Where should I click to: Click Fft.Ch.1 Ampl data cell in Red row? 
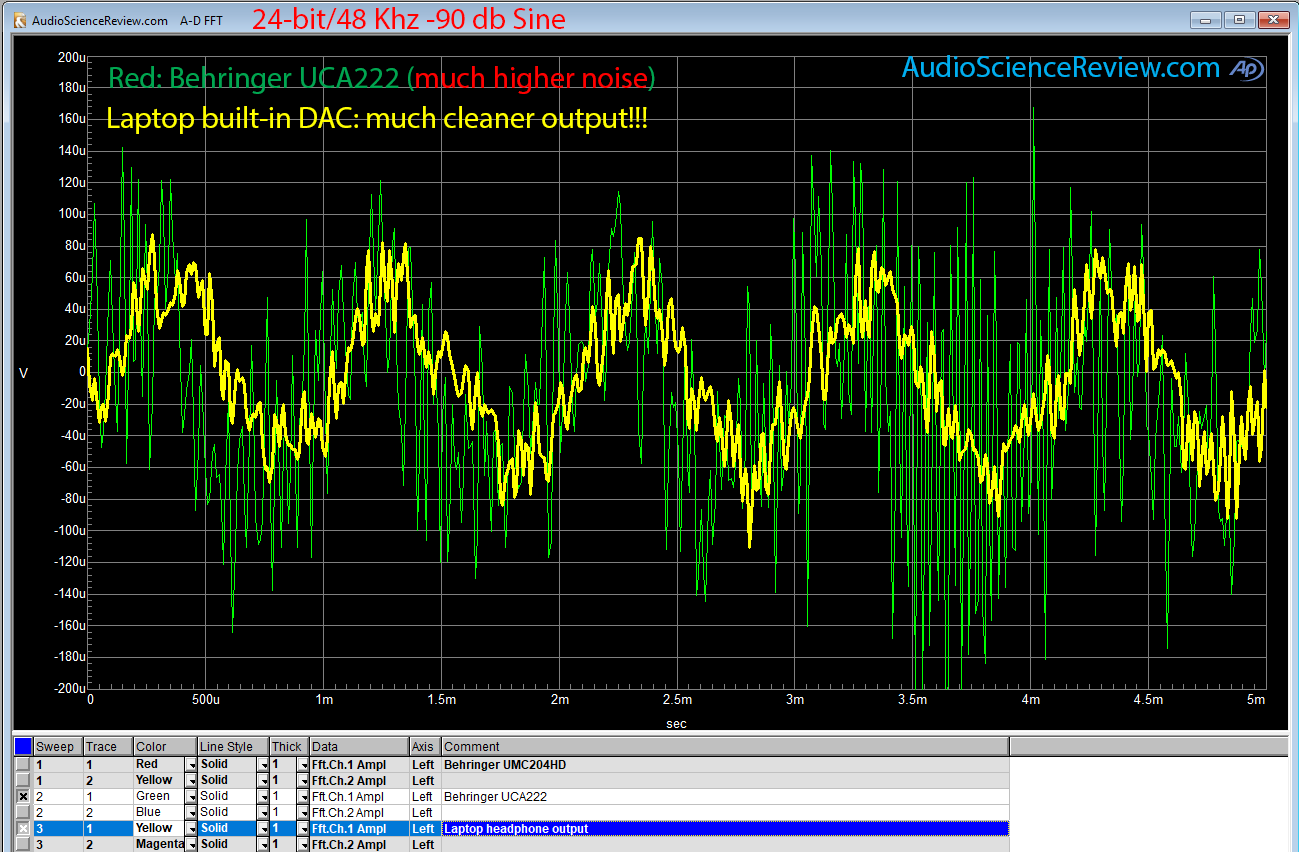(359, 764)
